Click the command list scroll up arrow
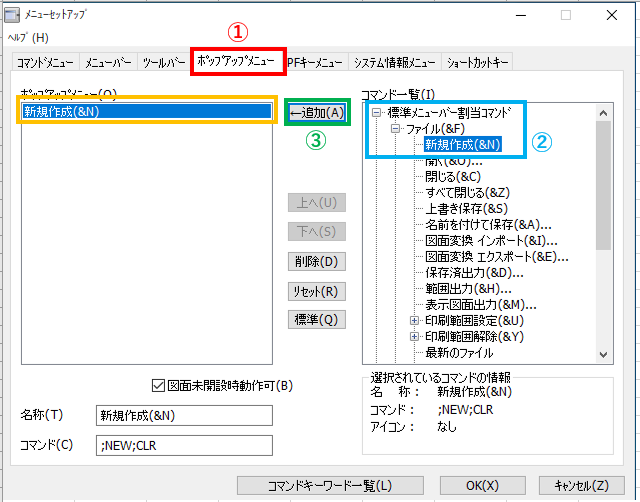The height and width of the screenshot is (502, 640). pyautogui.click(x=604, y=113)
